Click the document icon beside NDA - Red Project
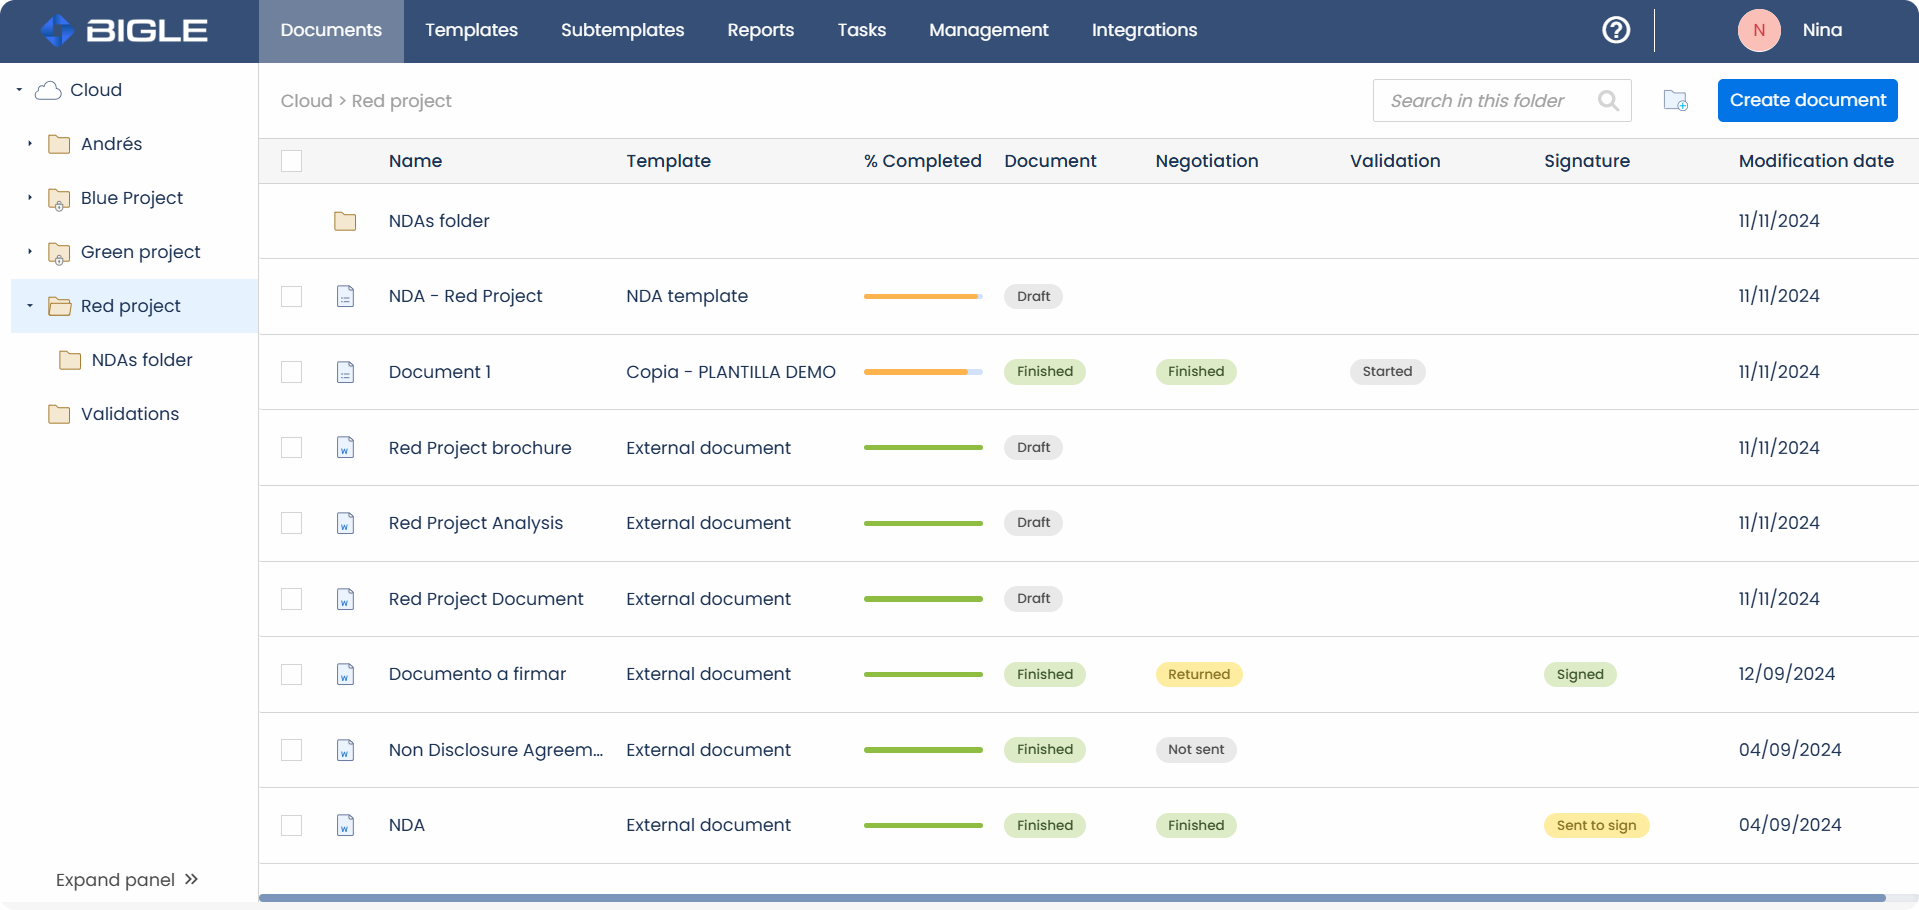Viewport: 1919px width, 910px height. click(x=345, y=296)
